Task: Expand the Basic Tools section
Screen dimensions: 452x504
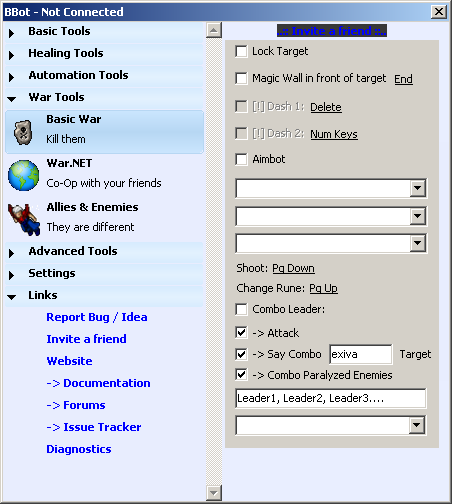Action: (12, 33)
